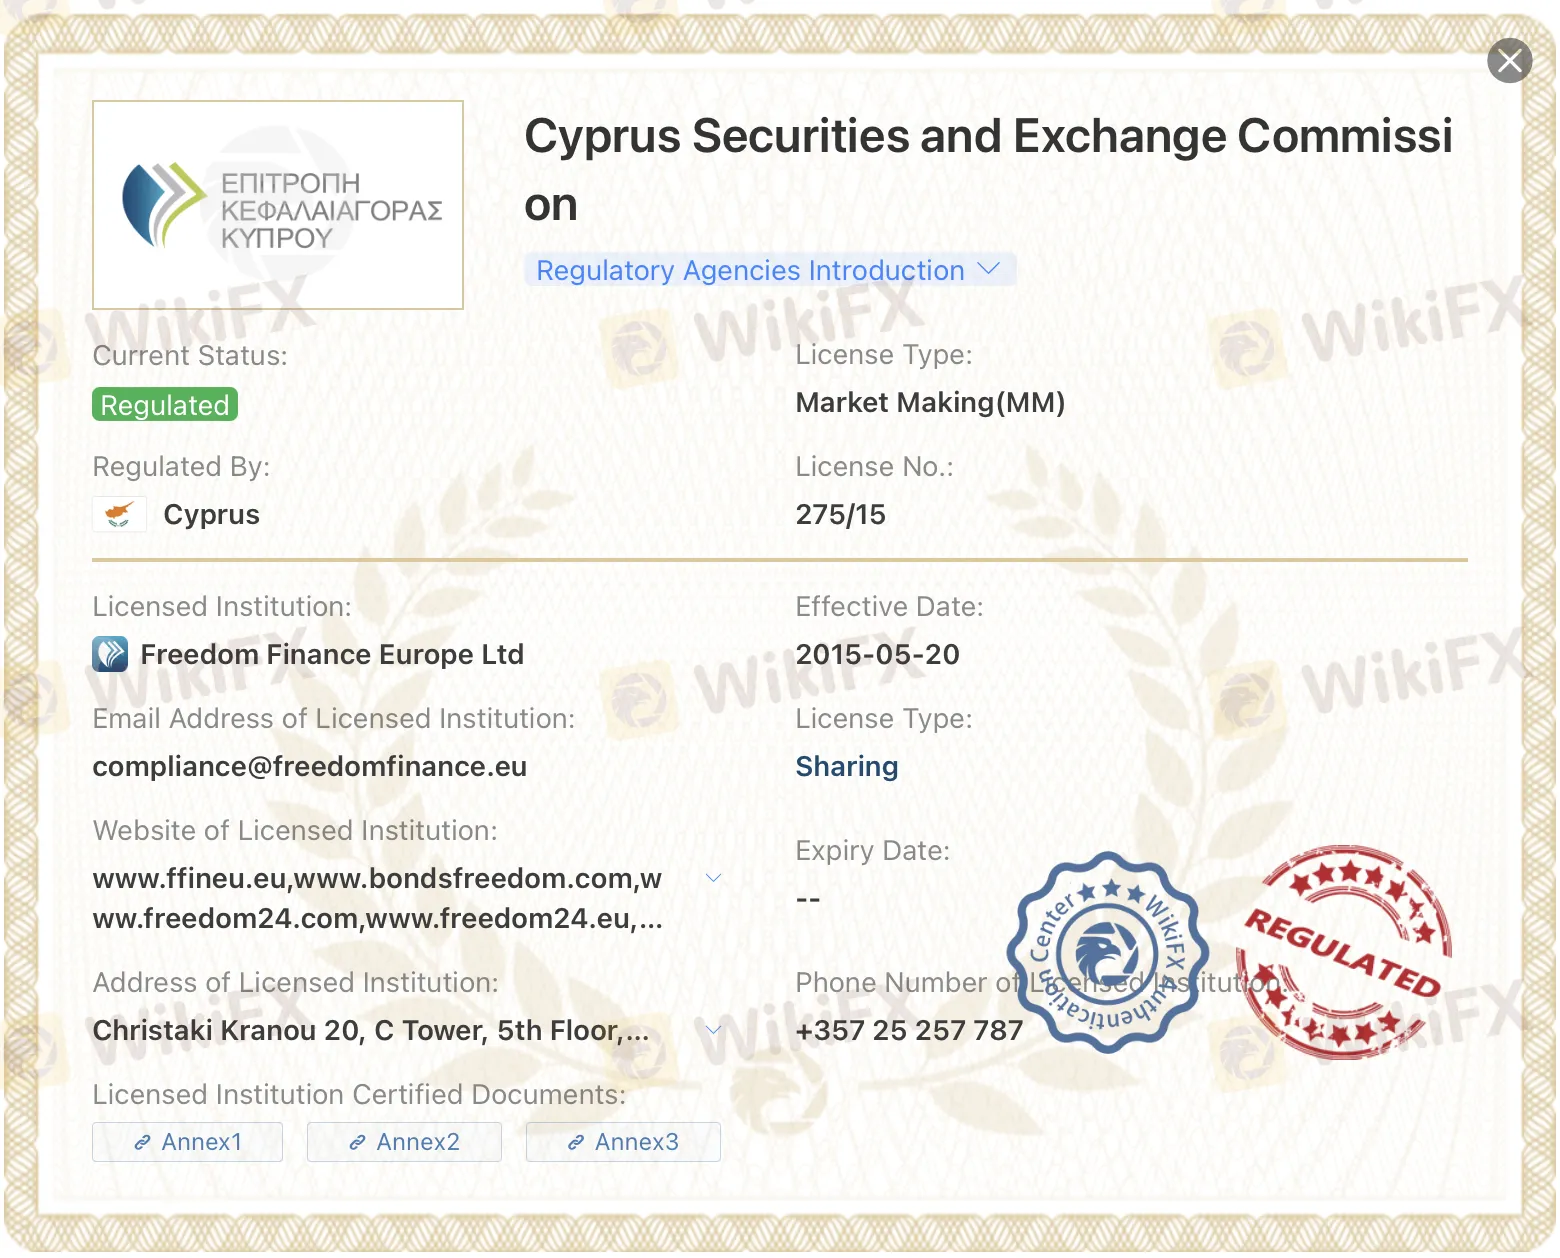Click the link icon in Annex1
The image size is (1560, 1258).
142,1142
